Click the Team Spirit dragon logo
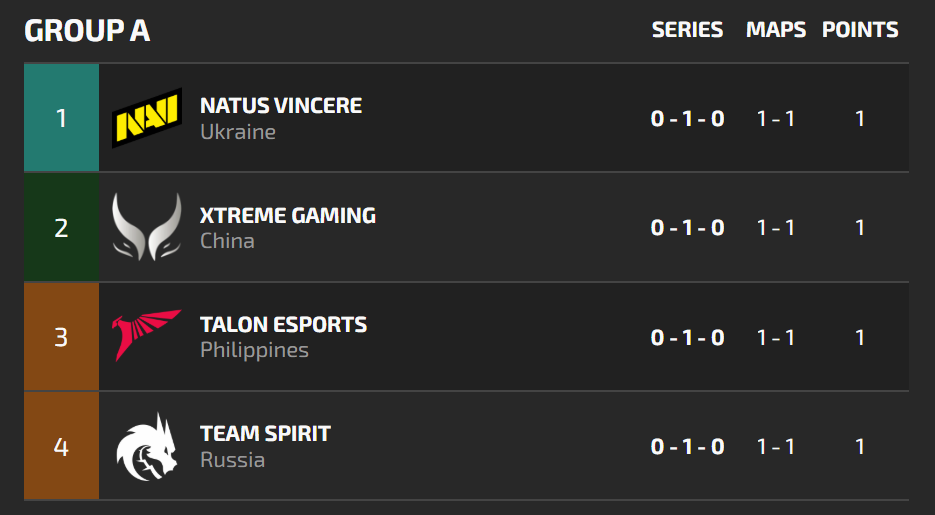This screenshot has width=935, height=515. (x=146, y=446)
